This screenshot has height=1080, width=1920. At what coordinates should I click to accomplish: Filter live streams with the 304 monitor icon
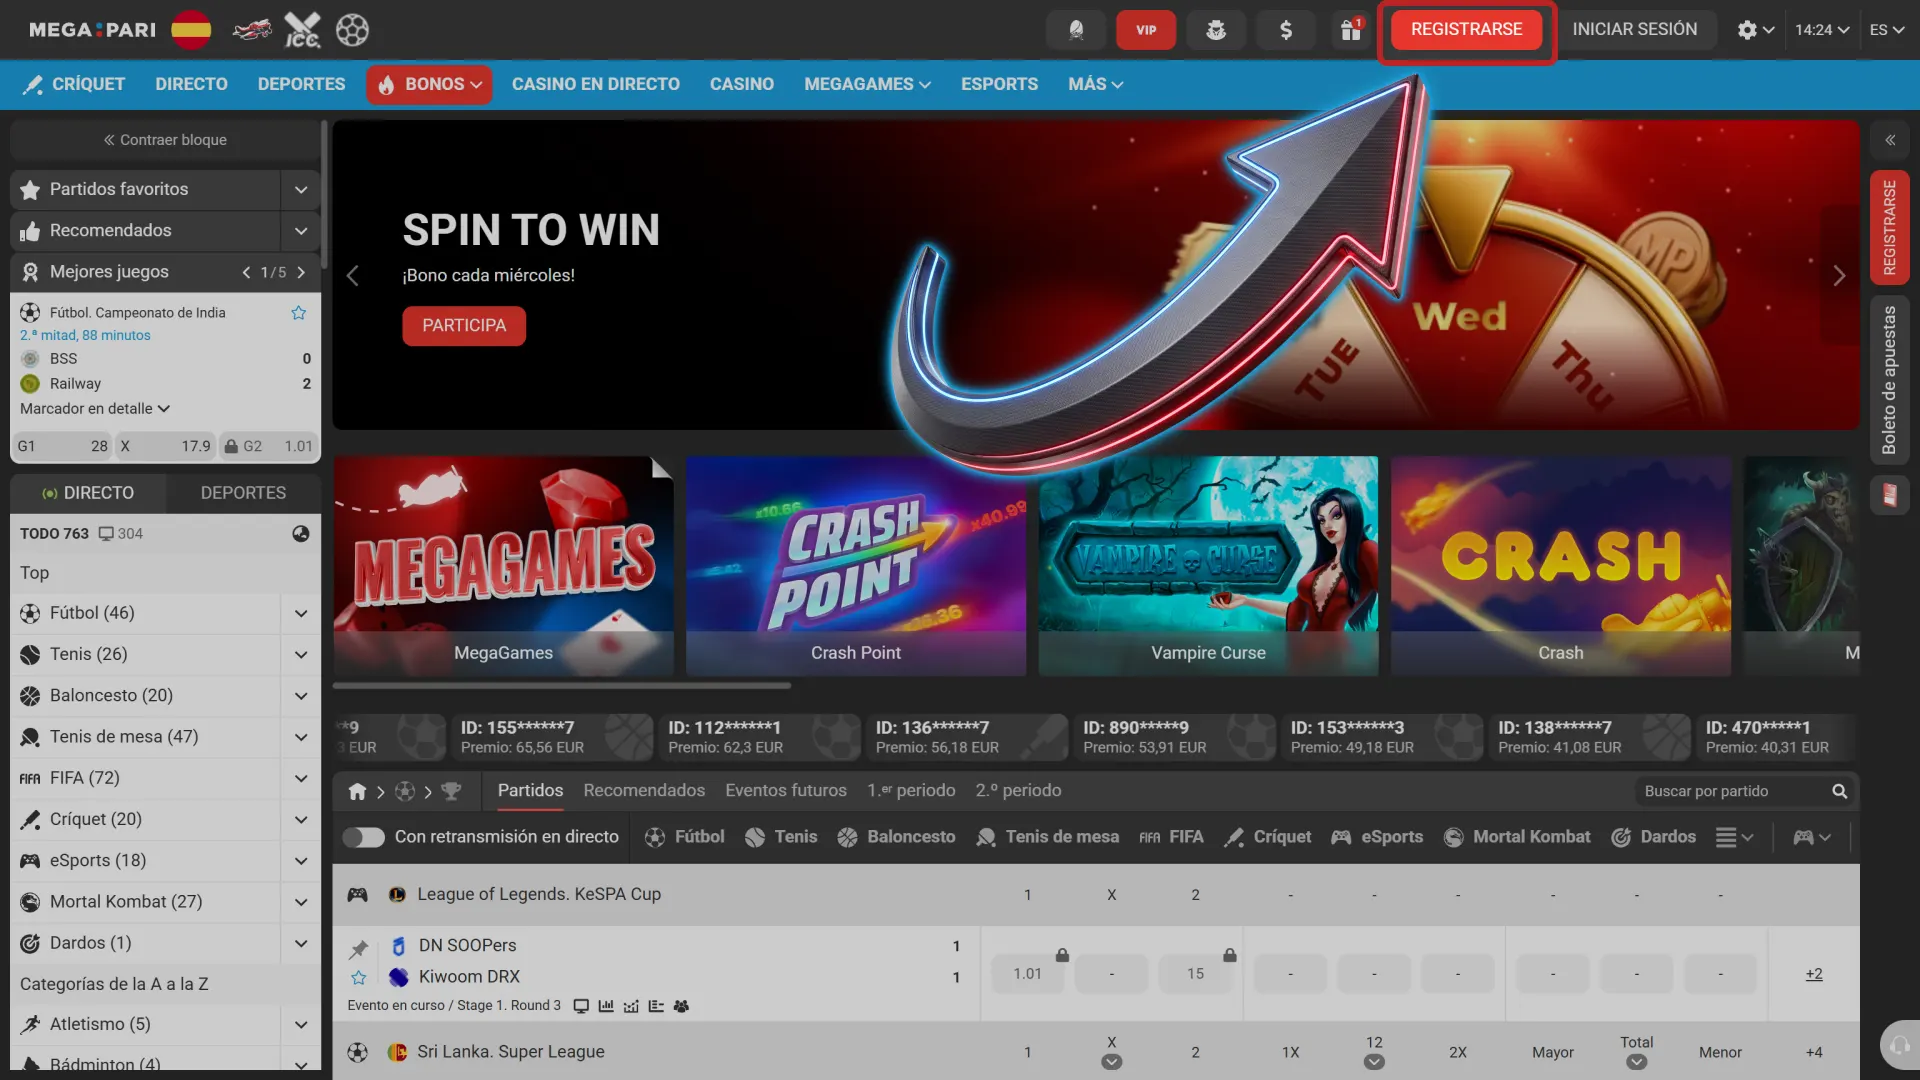coord(120,534)
